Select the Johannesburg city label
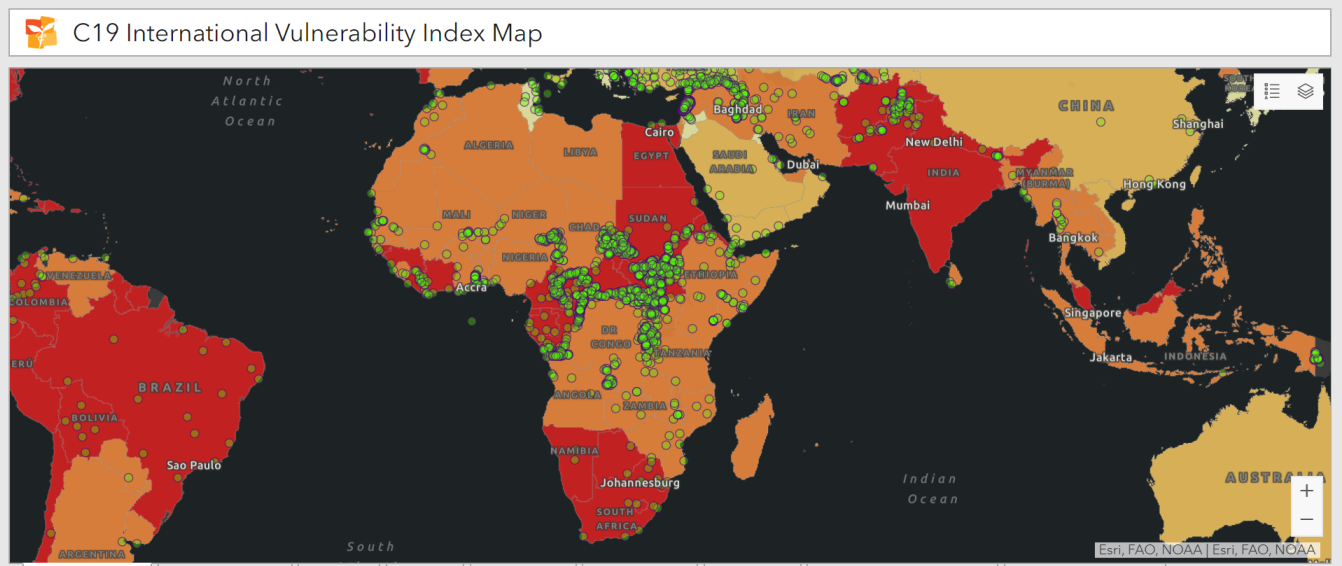Image resolution: width=1342 pixels, height=566 pixels. pyautogui.click(x=639, y=483)
